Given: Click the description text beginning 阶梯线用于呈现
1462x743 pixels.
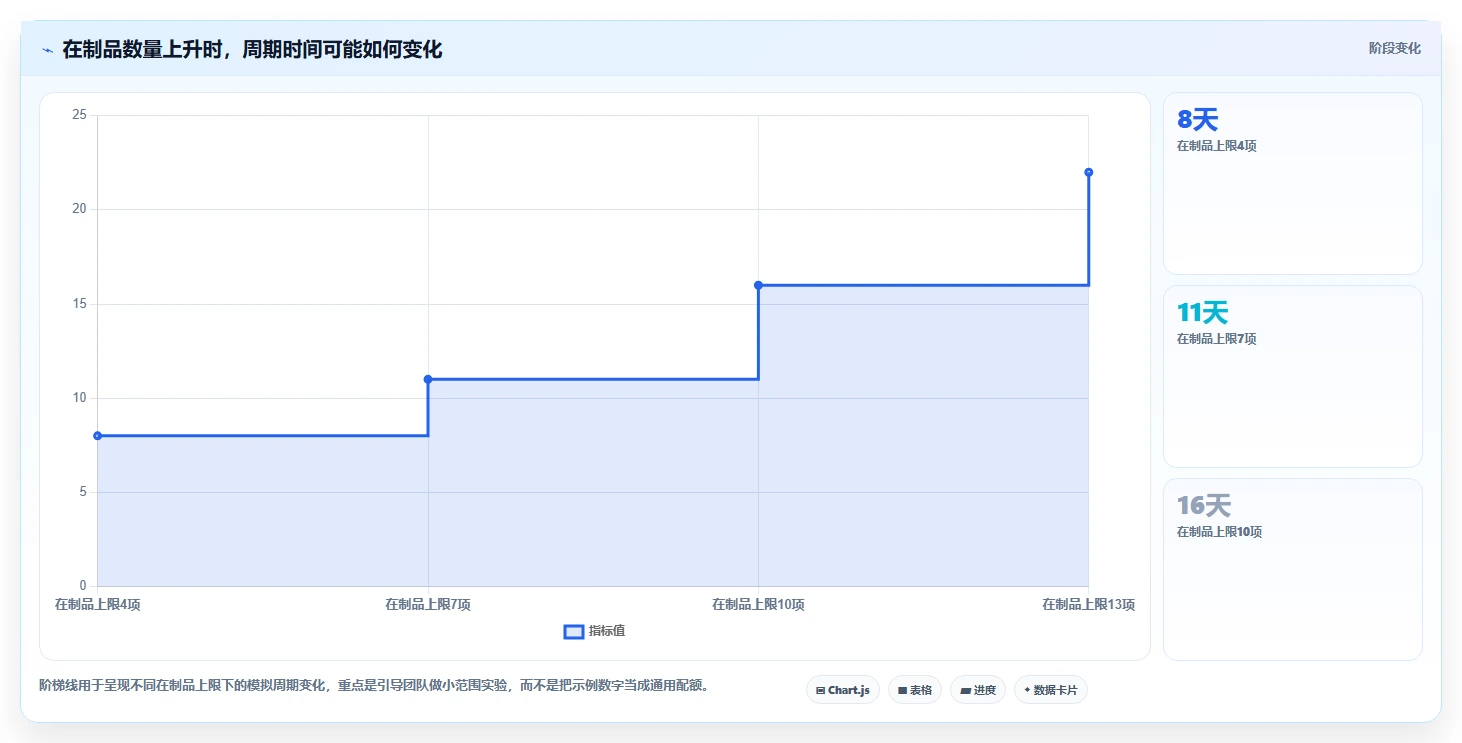Looking at the screenshot, I should point(374,686).
